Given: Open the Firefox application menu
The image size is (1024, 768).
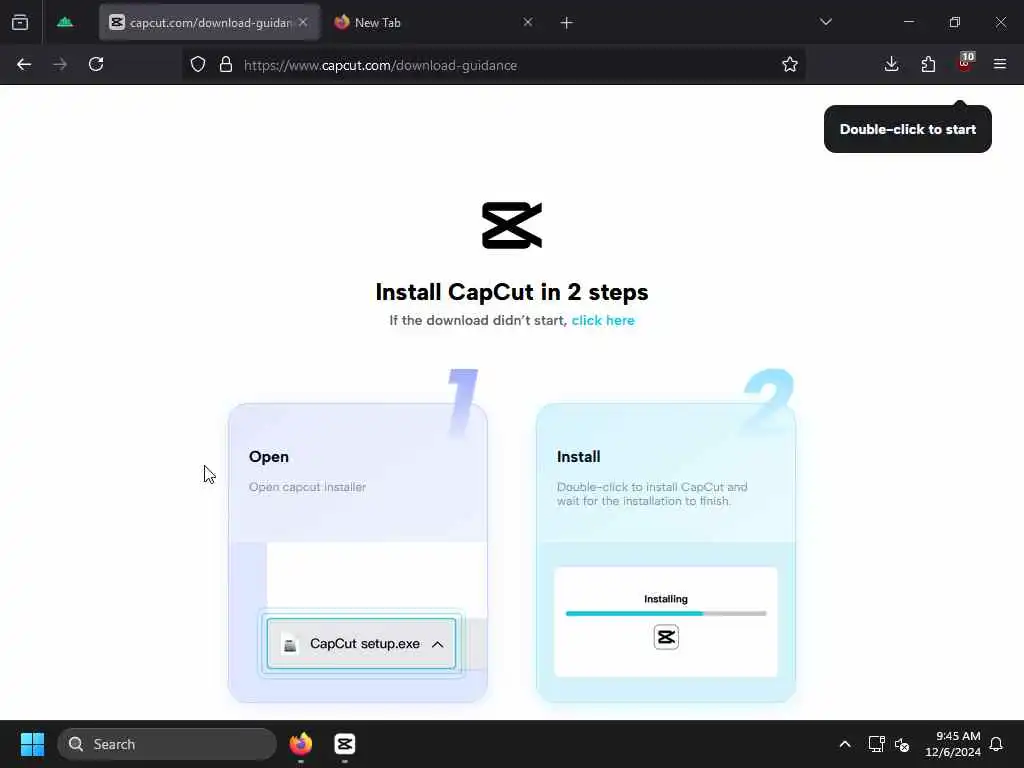Looking at the screenshot, I should pyautogui.click(x=1000, y=64).
